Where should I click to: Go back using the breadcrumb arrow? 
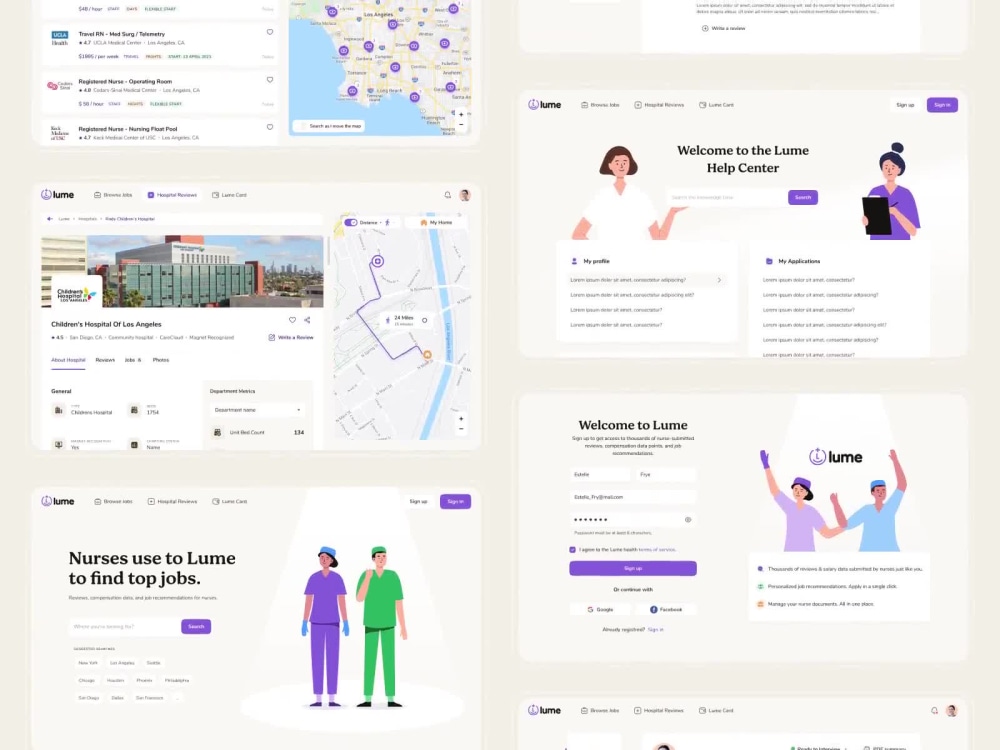pos(50,219)
